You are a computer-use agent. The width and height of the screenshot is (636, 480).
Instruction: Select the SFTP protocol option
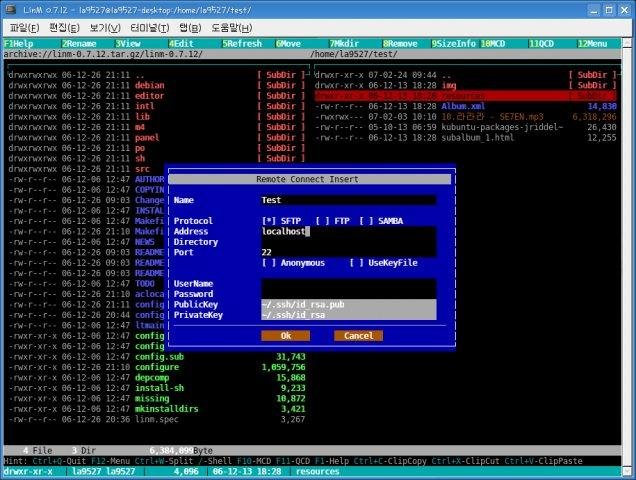pos(281,221)
